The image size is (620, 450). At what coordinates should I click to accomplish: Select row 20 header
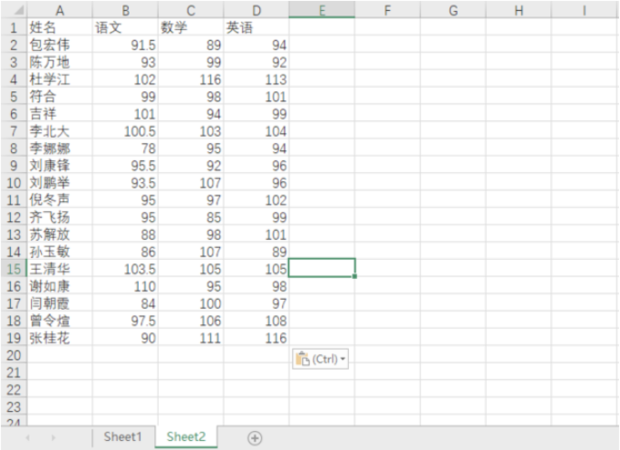[x=14, y=355]
